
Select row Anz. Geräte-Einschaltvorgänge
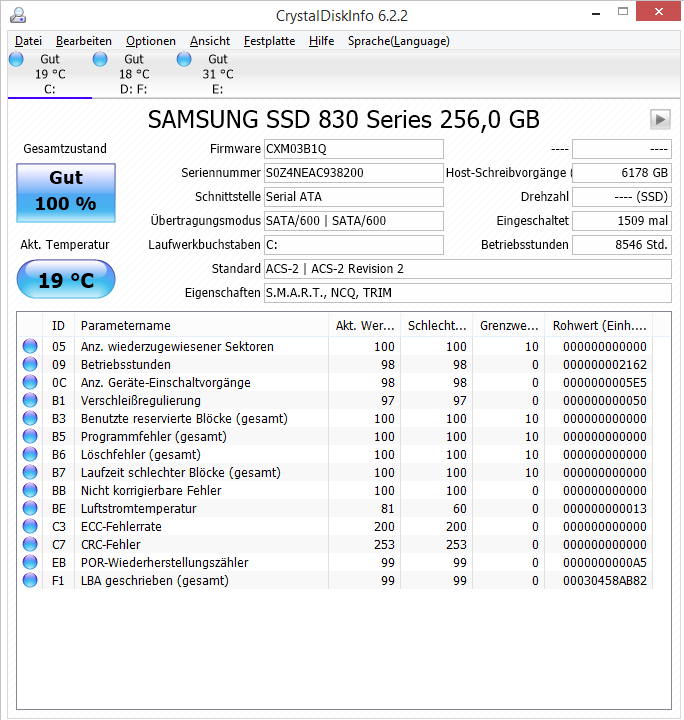pyautogui.click(x=335, y=382)
